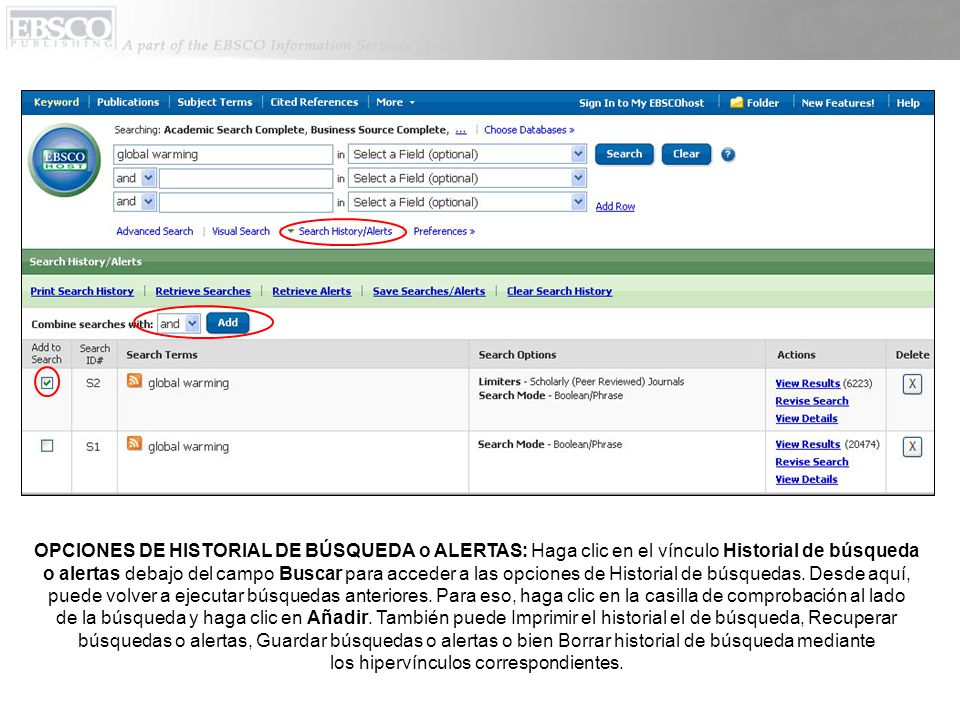Open the Publications menu item
Image resolution: width=960 pixels, height=720 pixels.
(x=128, y=102)
